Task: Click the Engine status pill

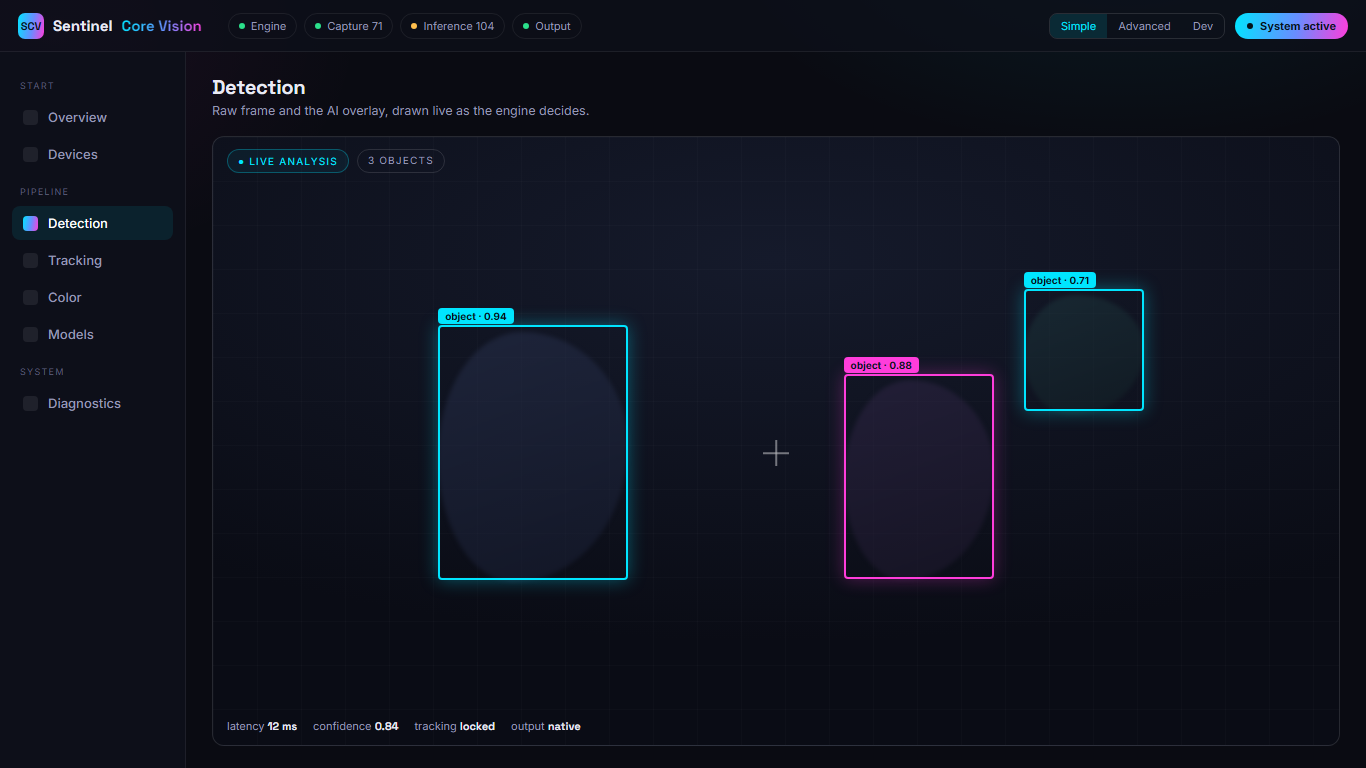Action: [262, 26]
